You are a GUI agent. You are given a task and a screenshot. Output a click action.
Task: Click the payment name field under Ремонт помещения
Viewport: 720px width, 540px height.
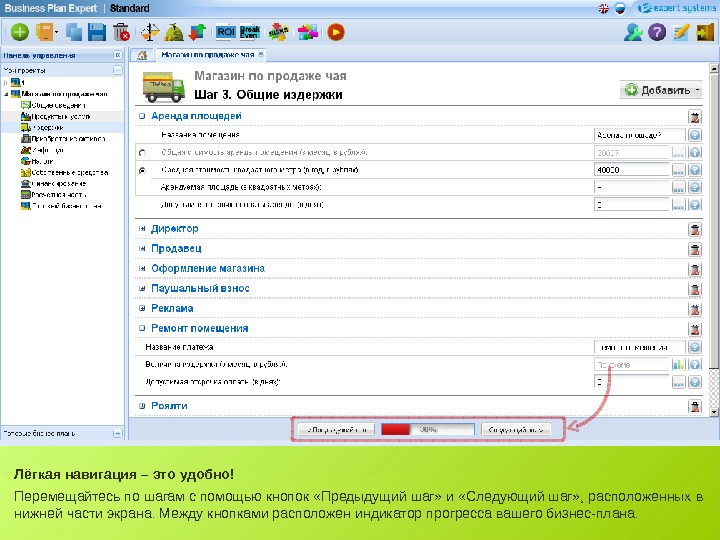coord(639,347)
